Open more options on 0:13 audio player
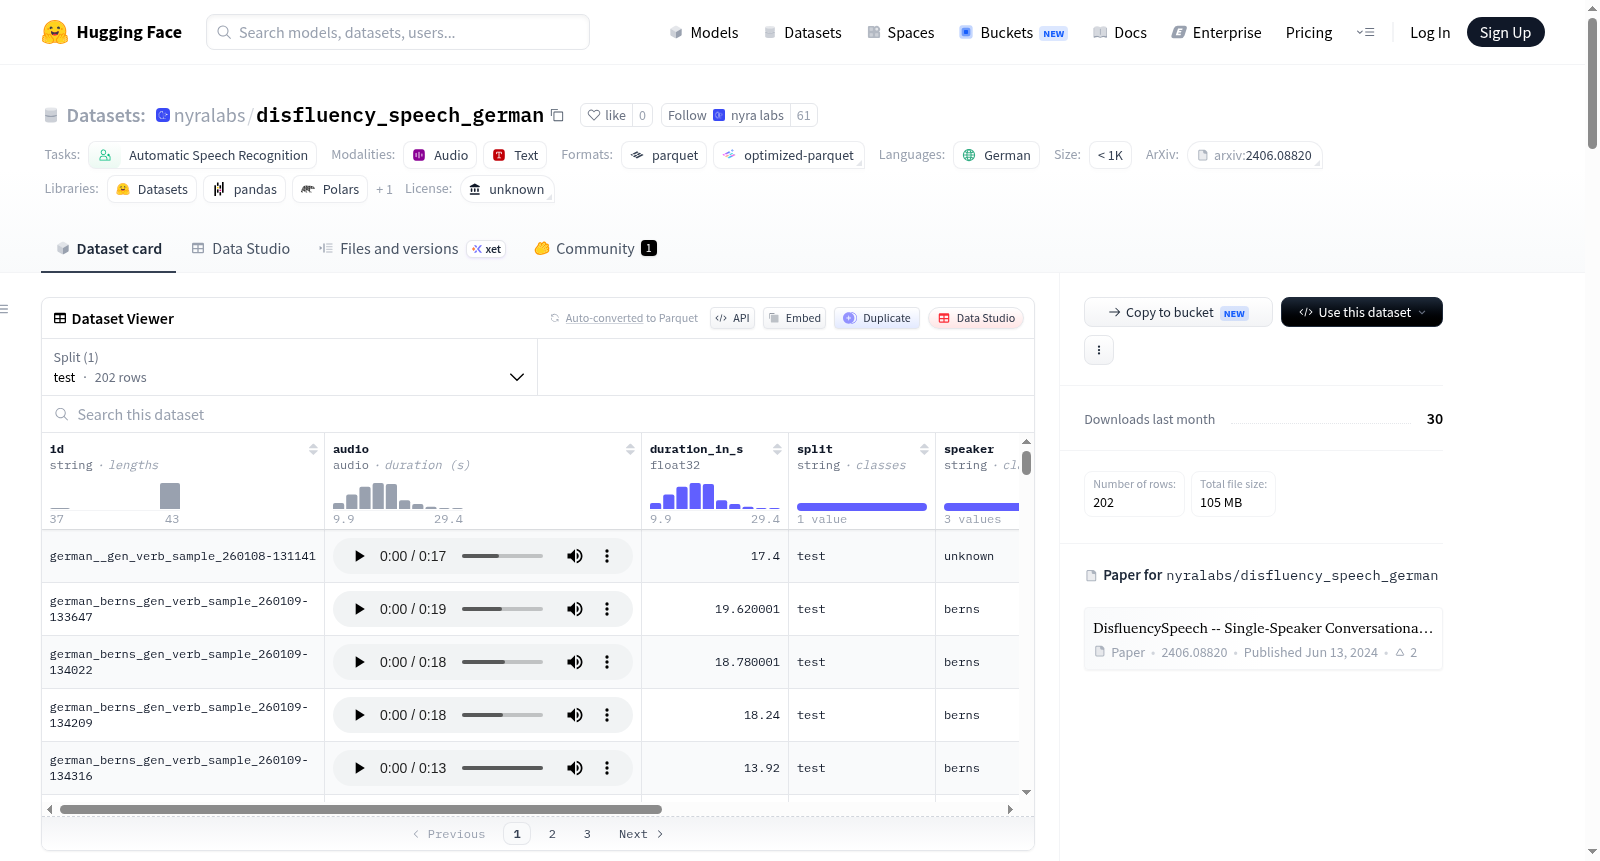The height and width of the screenshot is (861, 1600). (607, 768)
